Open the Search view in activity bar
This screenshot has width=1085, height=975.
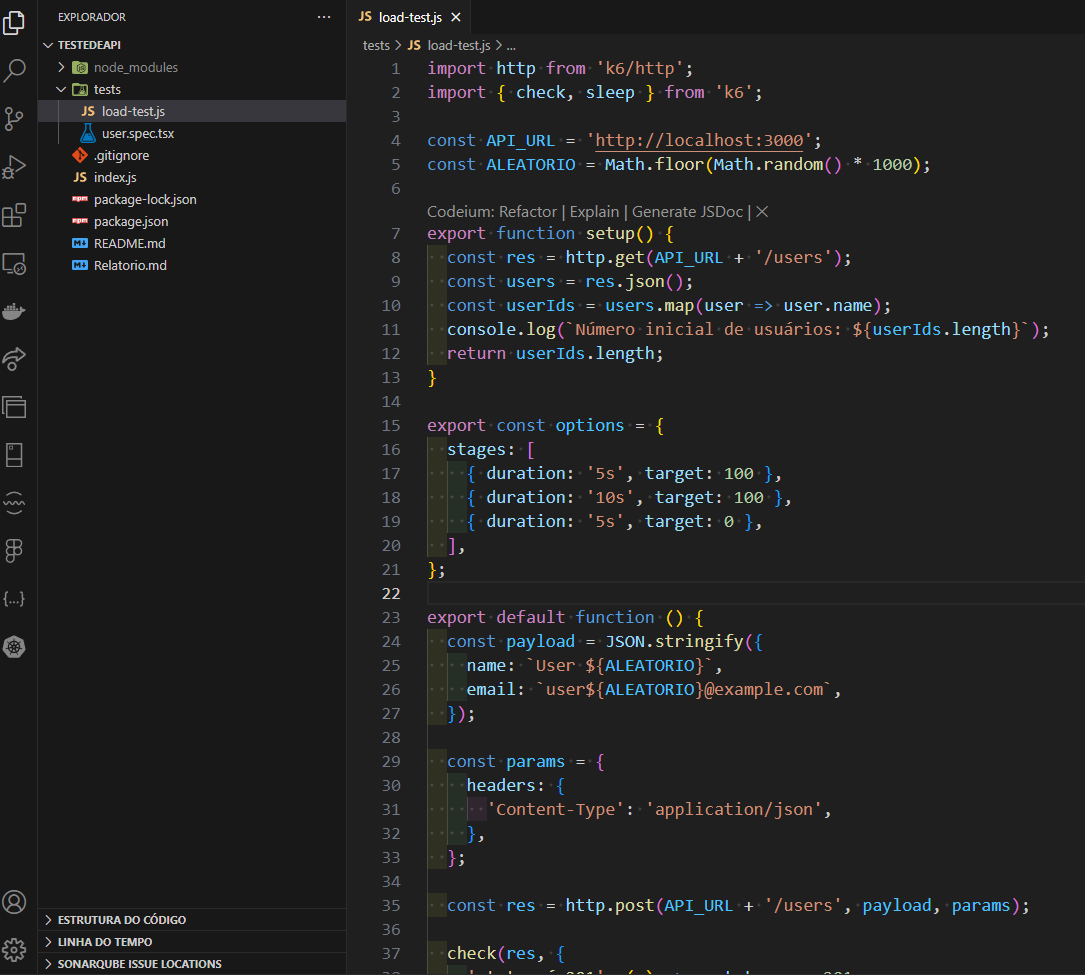click(15, 71)
